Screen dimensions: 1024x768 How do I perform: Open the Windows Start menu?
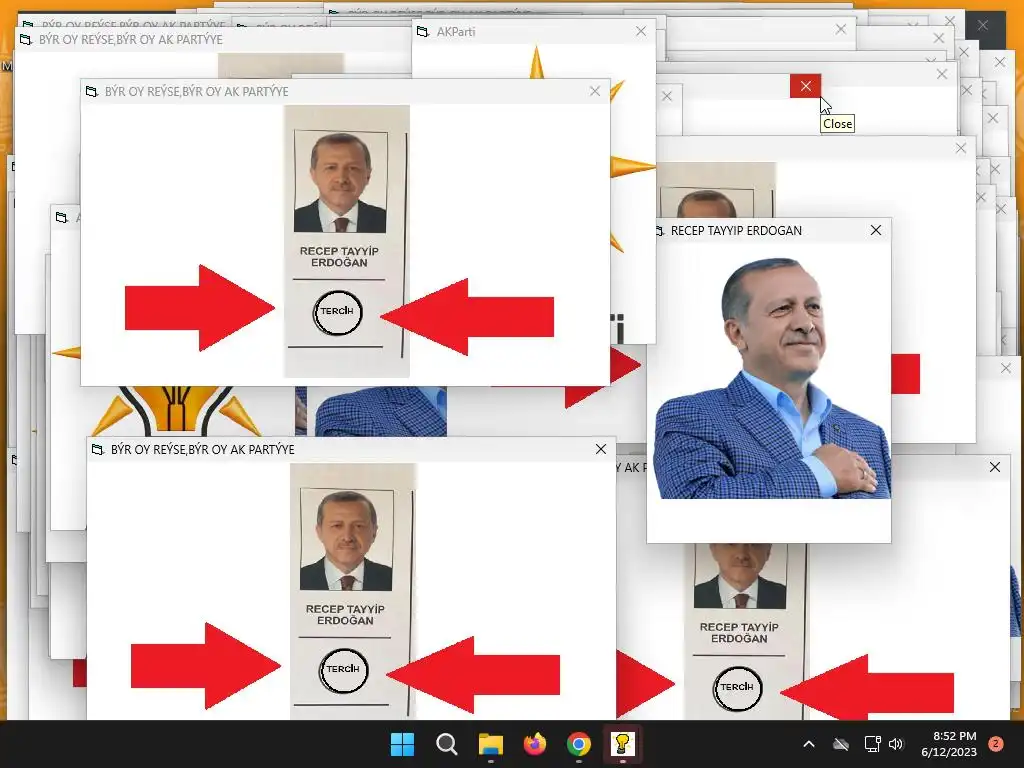[x=402, y=744]
